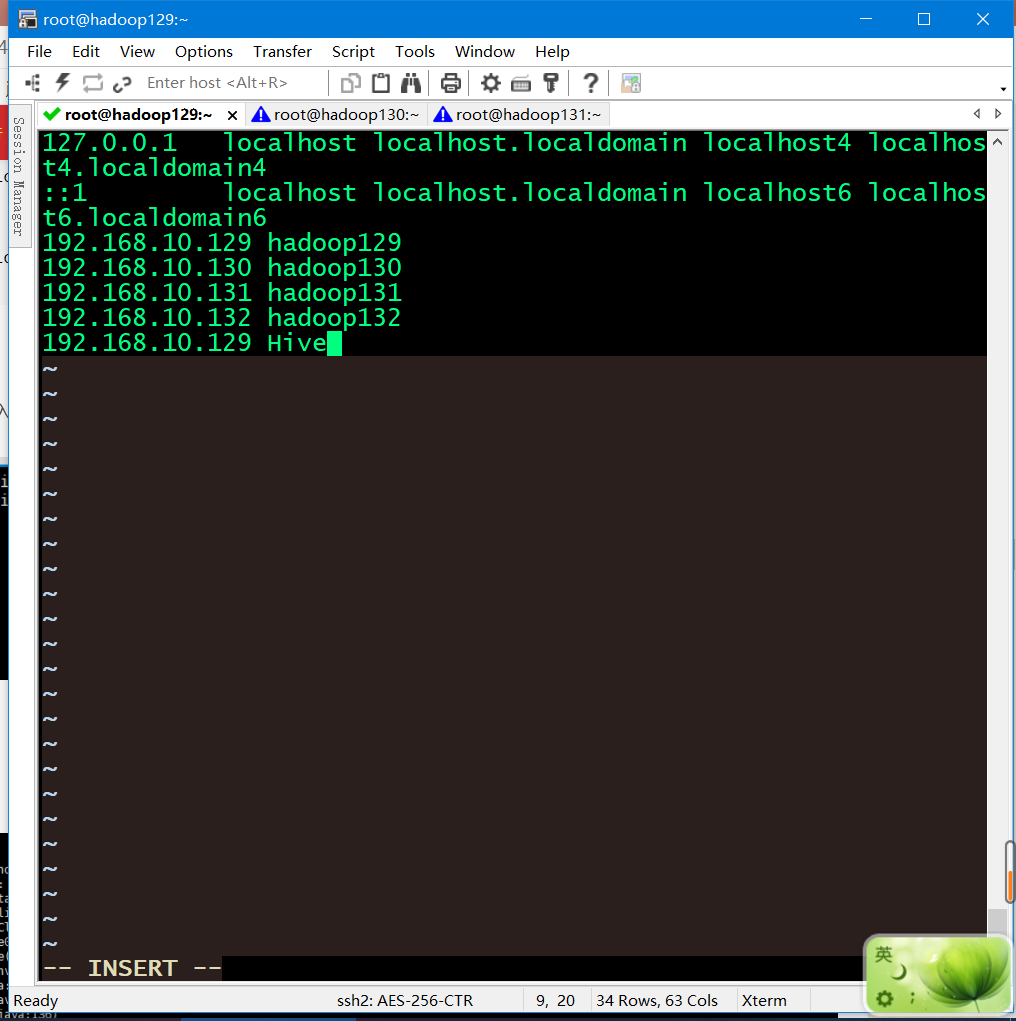Open Session Manager toolbar icon
The width and height of the screenshot is (1016, 1021).
point(33,83)
